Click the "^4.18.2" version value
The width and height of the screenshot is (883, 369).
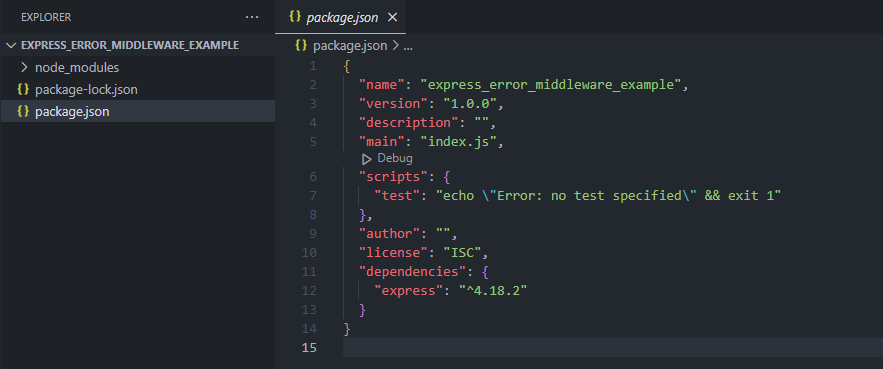(492, 291)
